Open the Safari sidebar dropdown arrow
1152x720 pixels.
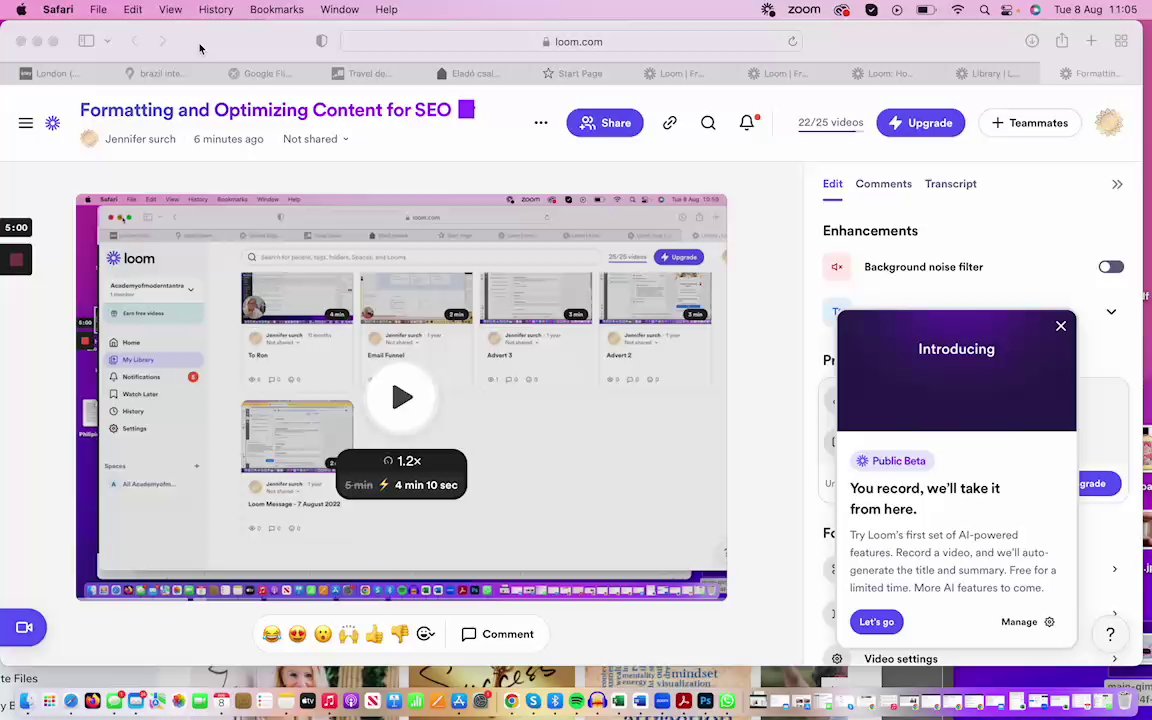(x=107, y=41)
